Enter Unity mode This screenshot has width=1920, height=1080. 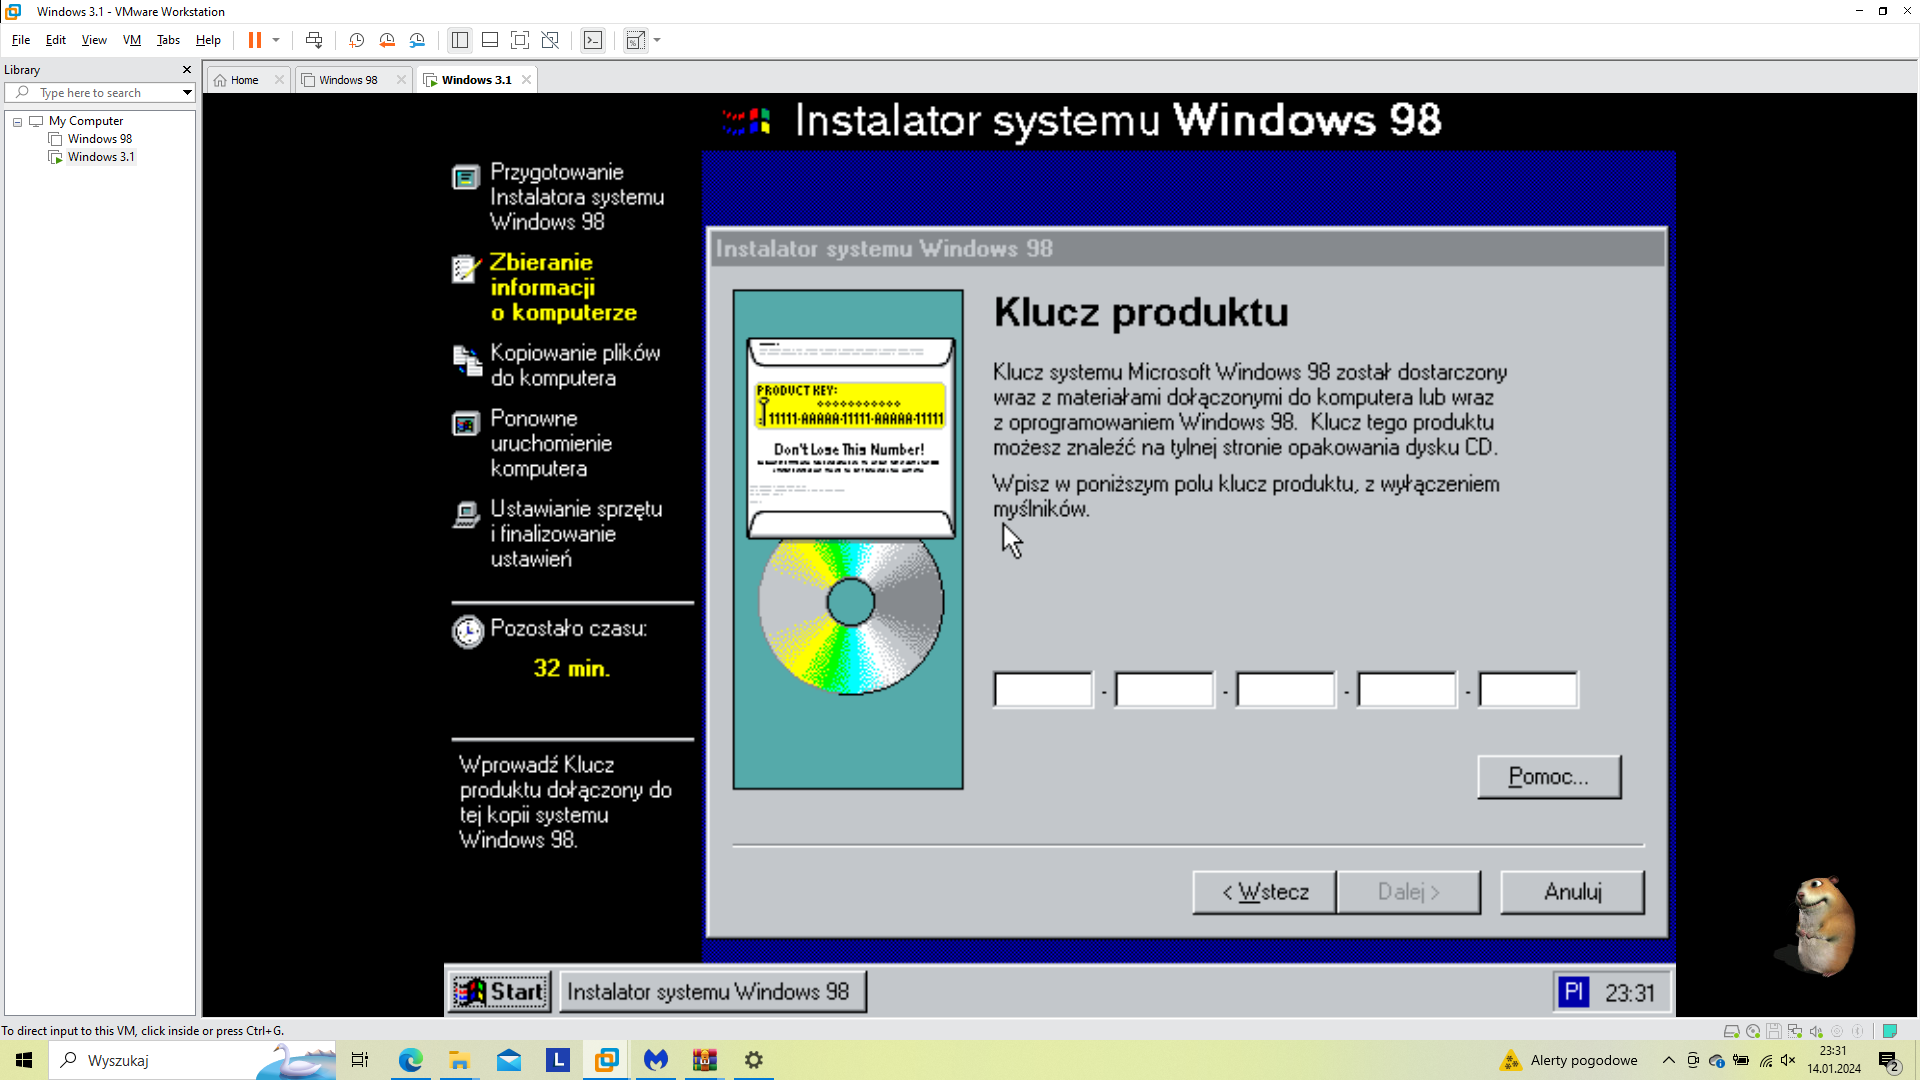click(550, 40)
